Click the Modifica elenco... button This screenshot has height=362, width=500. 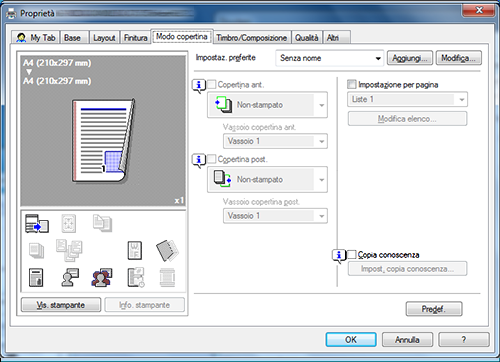[x=407, y=119]
